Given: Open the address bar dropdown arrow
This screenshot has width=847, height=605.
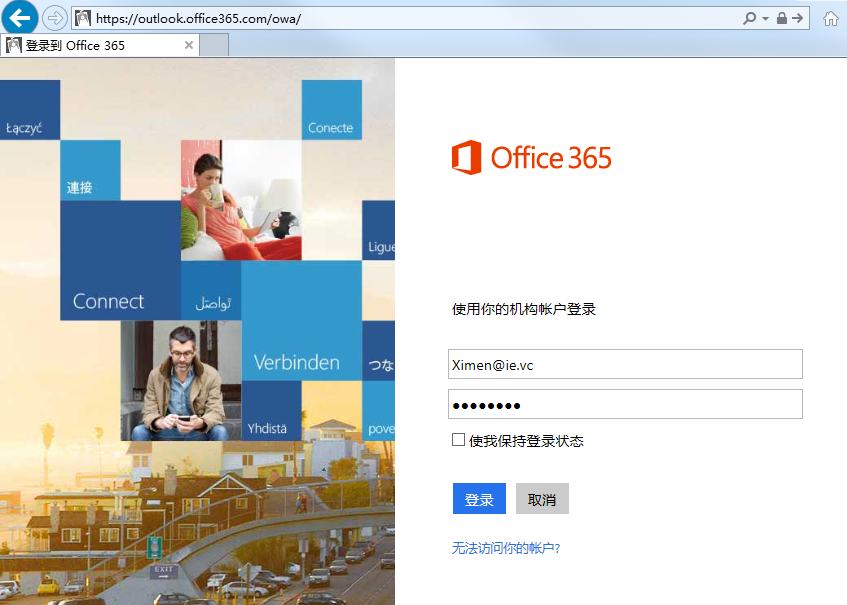Looking at the screenshot, I should (765, 18).
